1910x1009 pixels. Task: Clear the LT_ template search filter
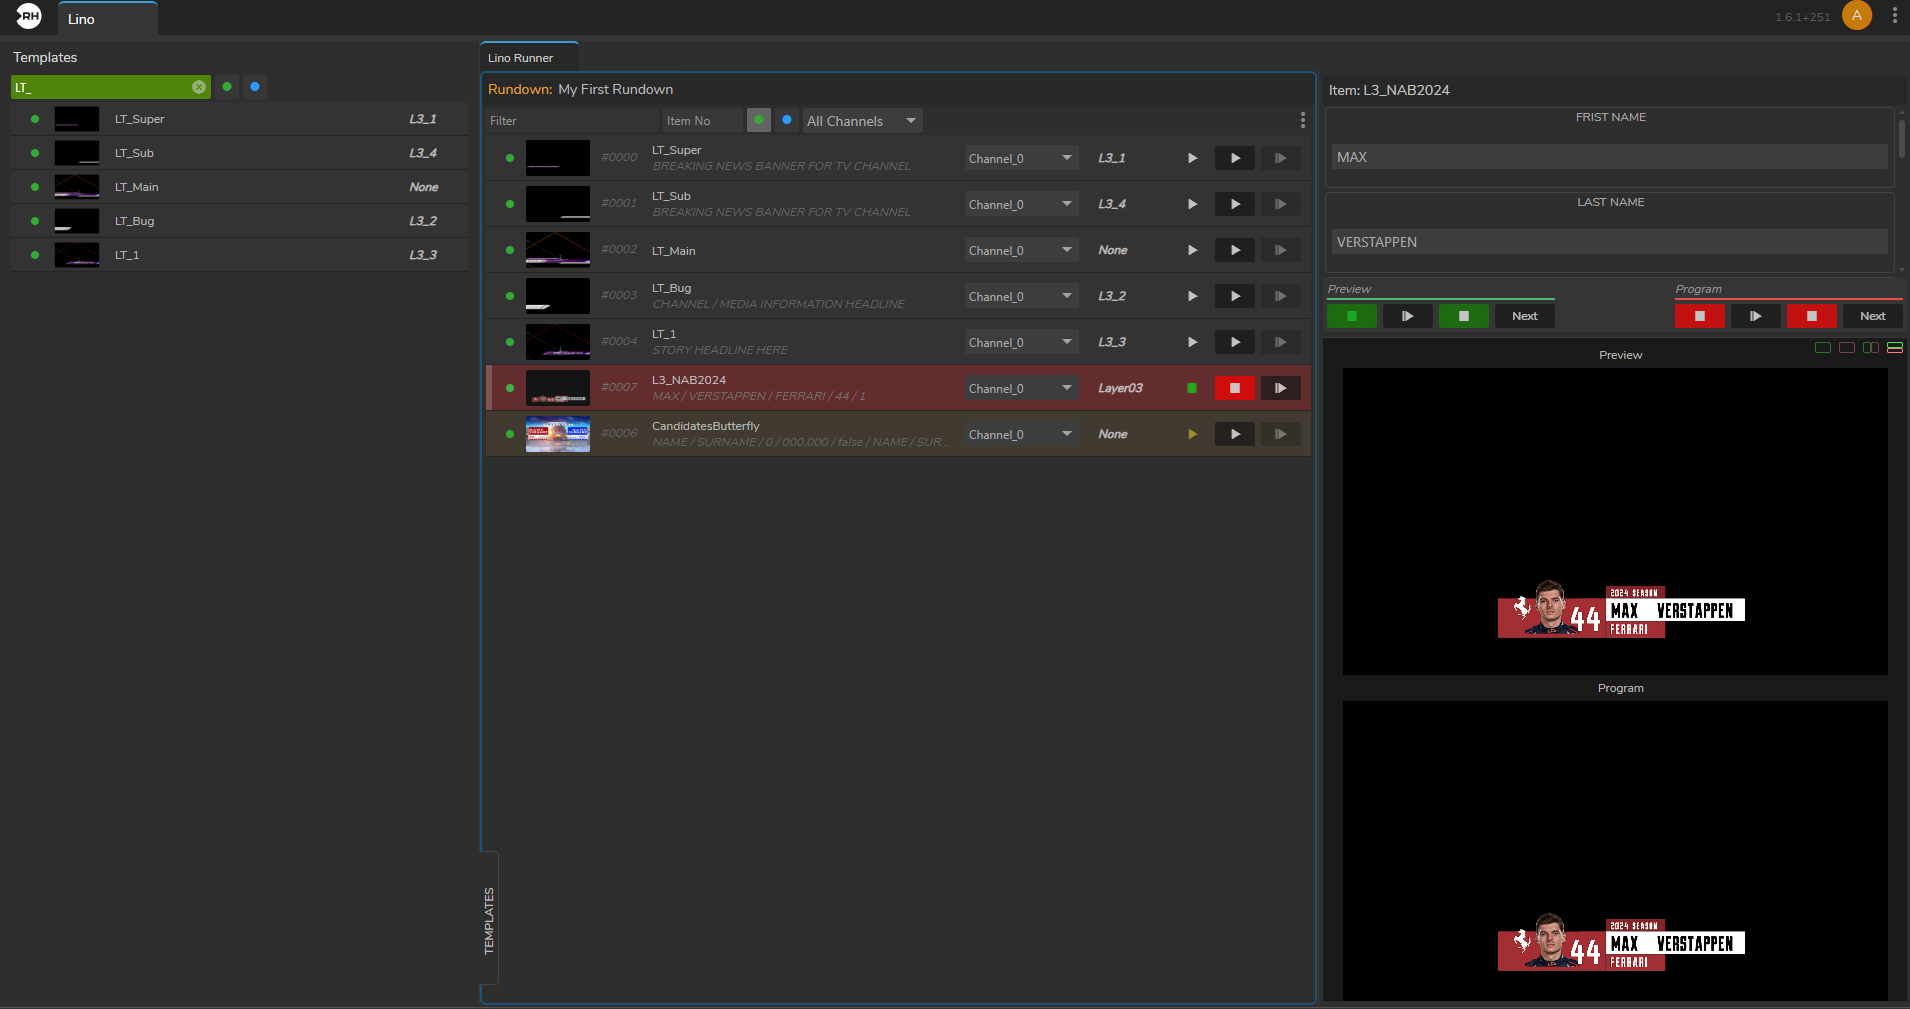click(199, 87)
